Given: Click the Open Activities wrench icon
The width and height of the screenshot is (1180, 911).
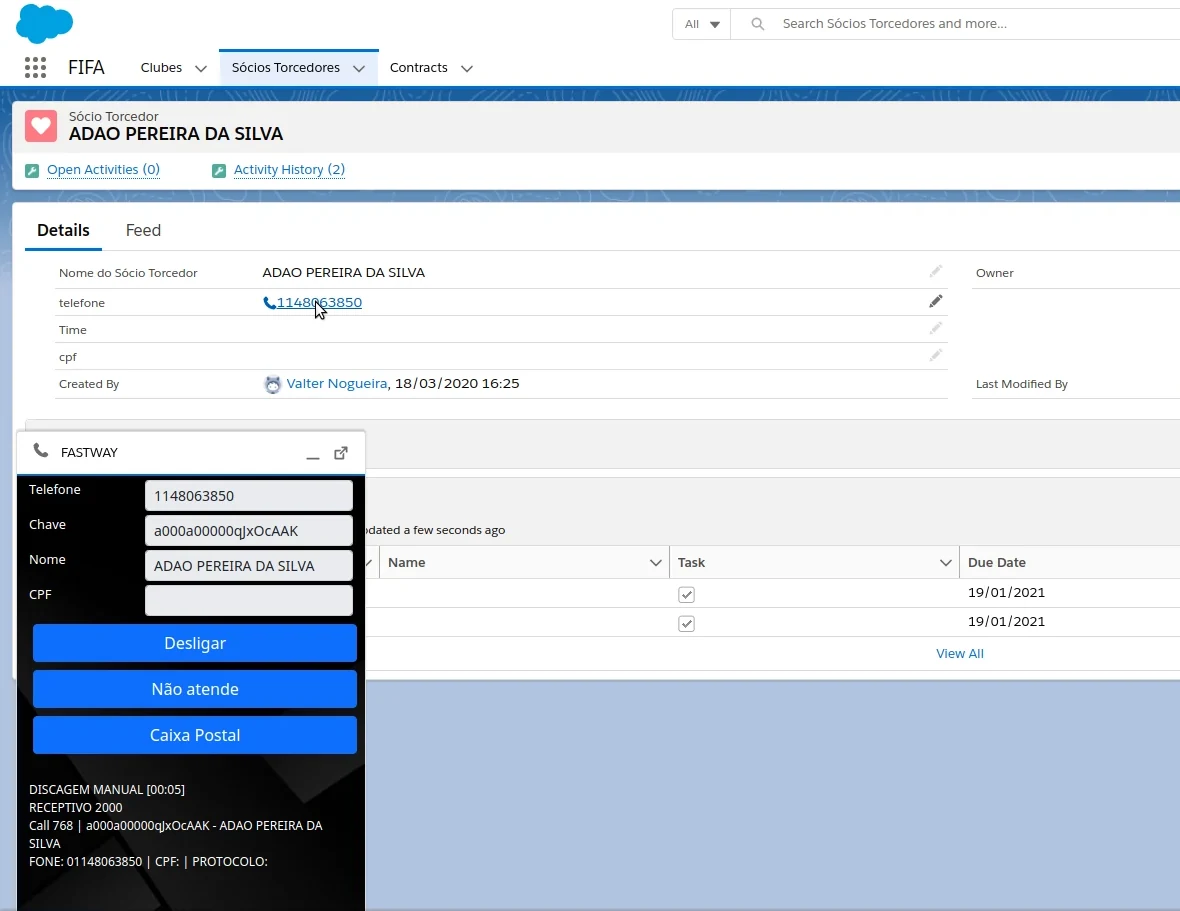Looking at the screenshot, I should pos(32,171).
